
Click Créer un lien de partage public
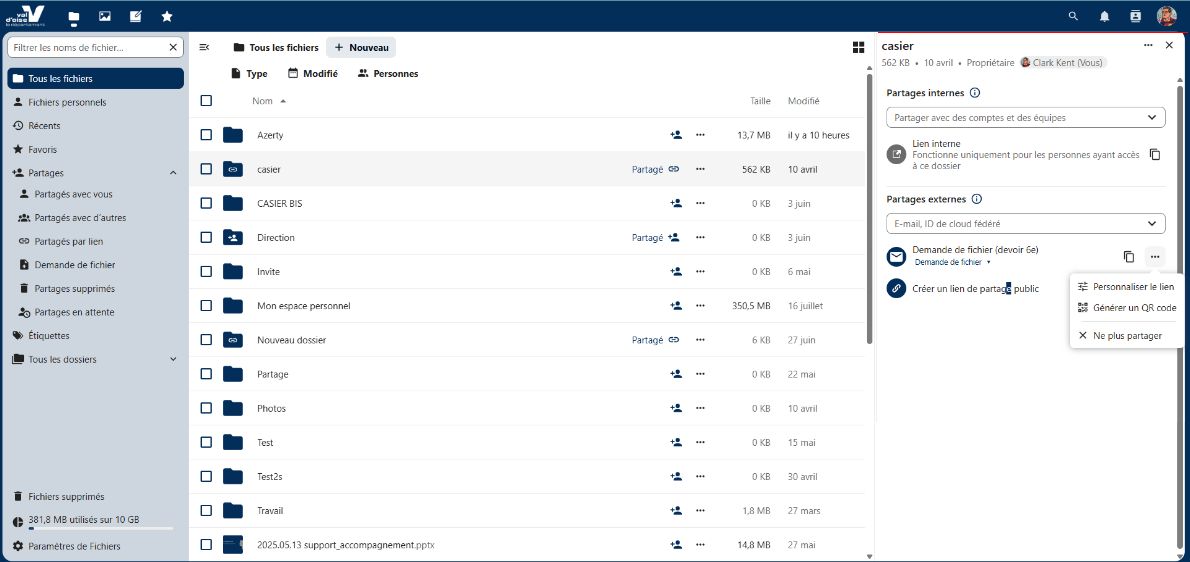[x=974, y=288]
